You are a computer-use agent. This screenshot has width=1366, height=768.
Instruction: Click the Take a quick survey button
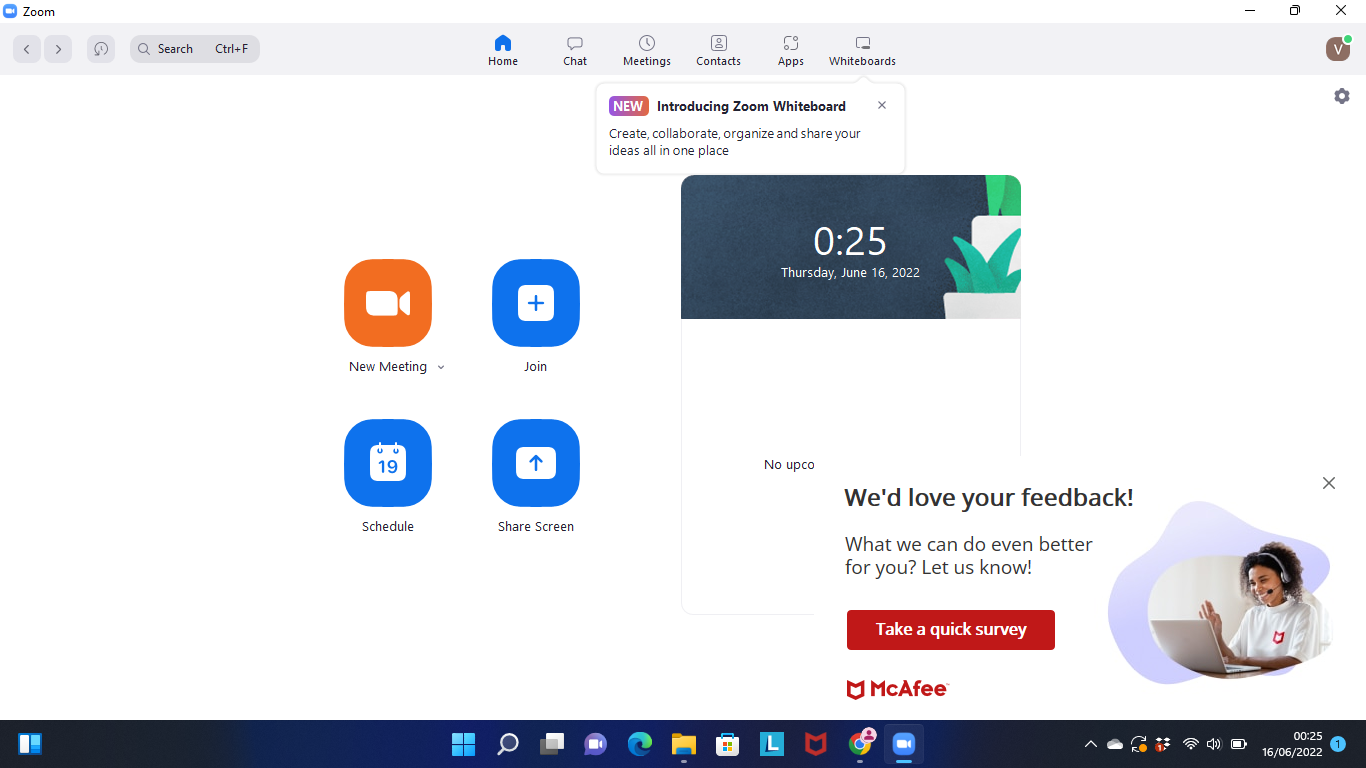[x=951, y=630]
